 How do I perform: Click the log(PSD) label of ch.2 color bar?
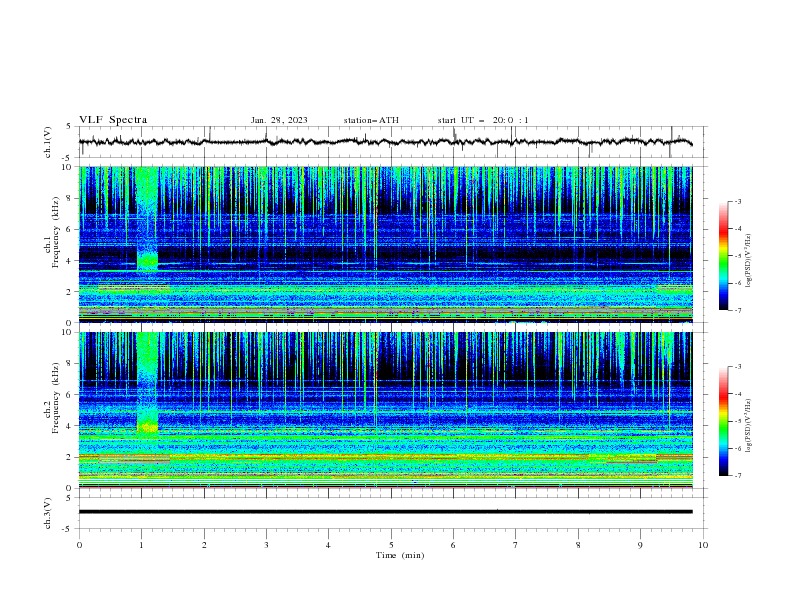click(x=749, y=426)
